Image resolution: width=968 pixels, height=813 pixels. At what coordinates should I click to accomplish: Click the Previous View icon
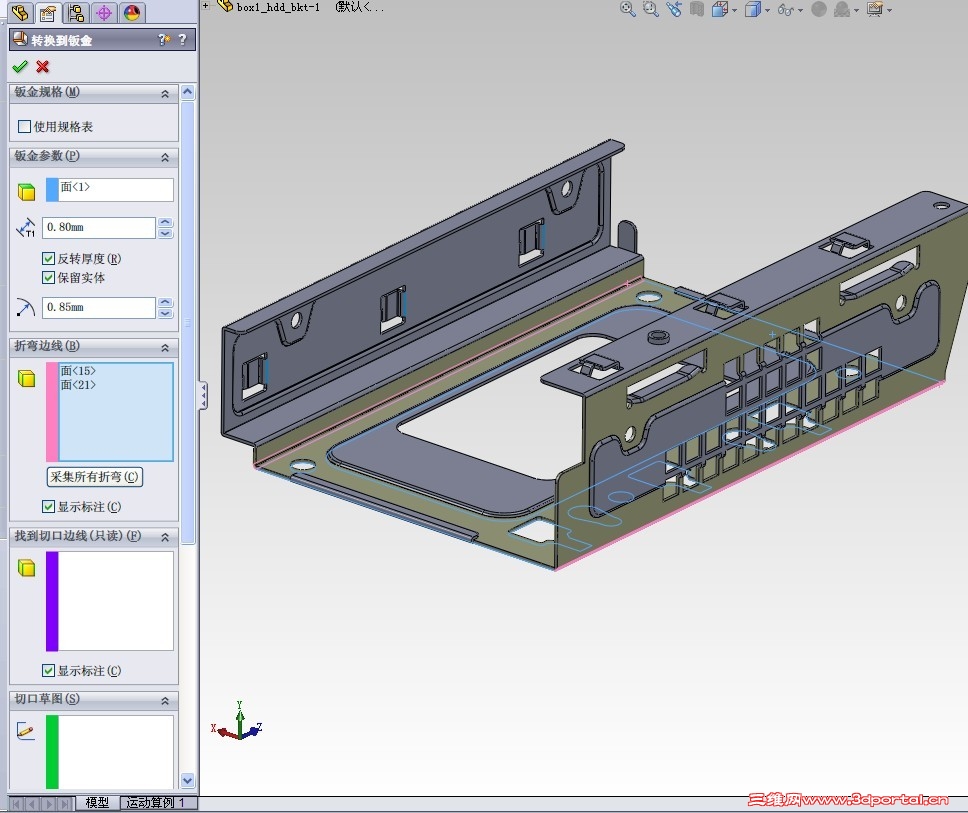pos(674,9)
